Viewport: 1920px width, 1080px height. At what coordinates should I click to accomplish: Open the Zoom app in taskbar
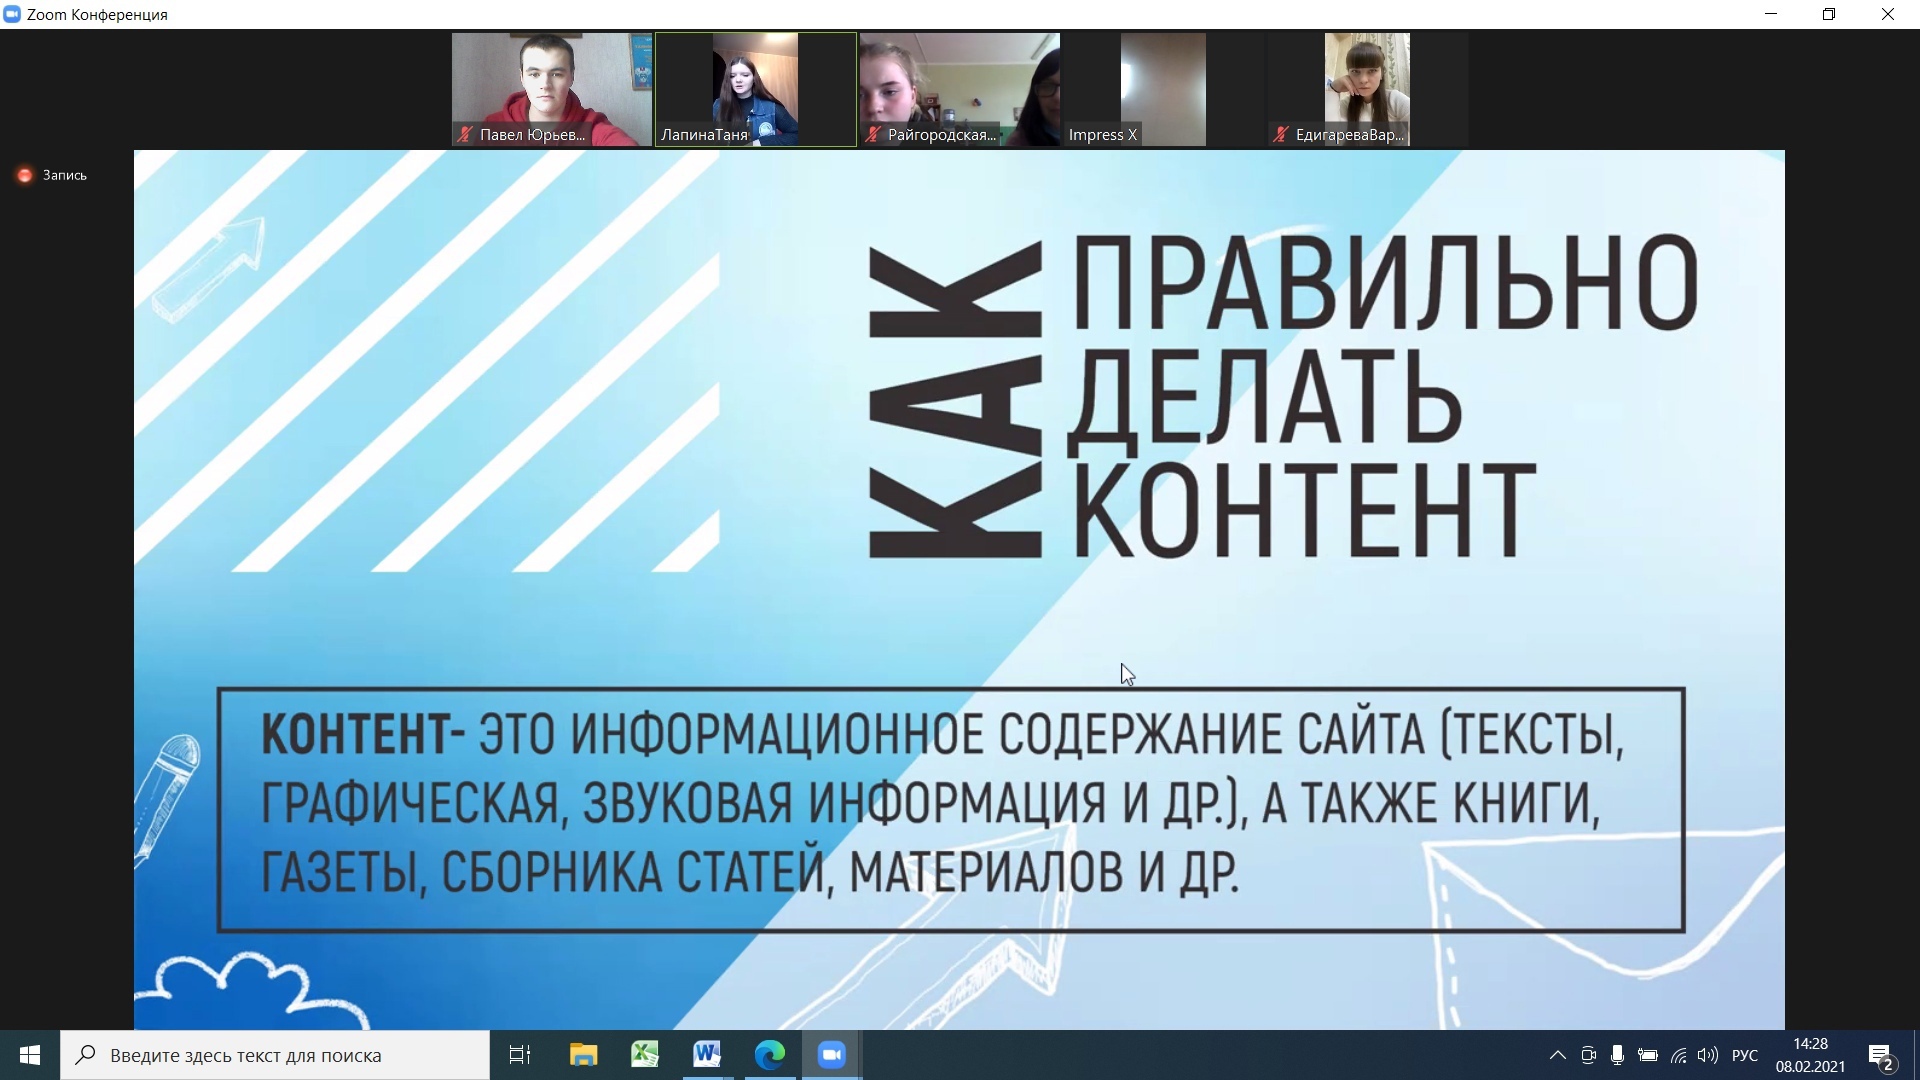(831, 1055)
